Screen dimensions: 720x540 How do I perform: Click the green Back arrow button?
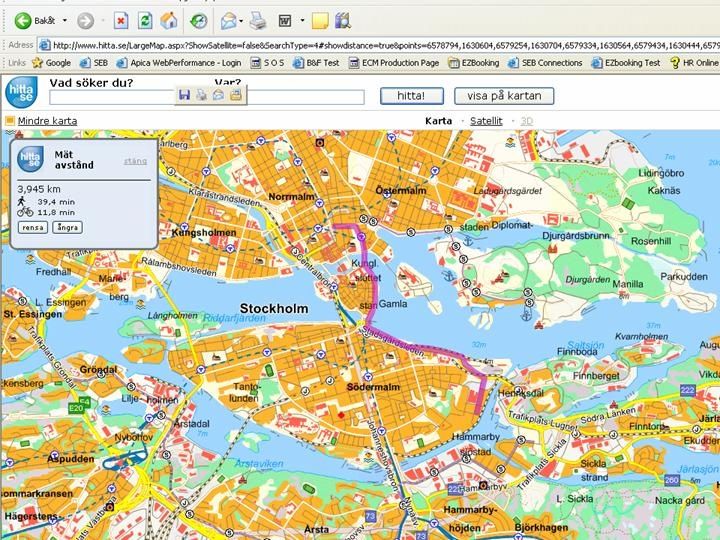point(23,21)
